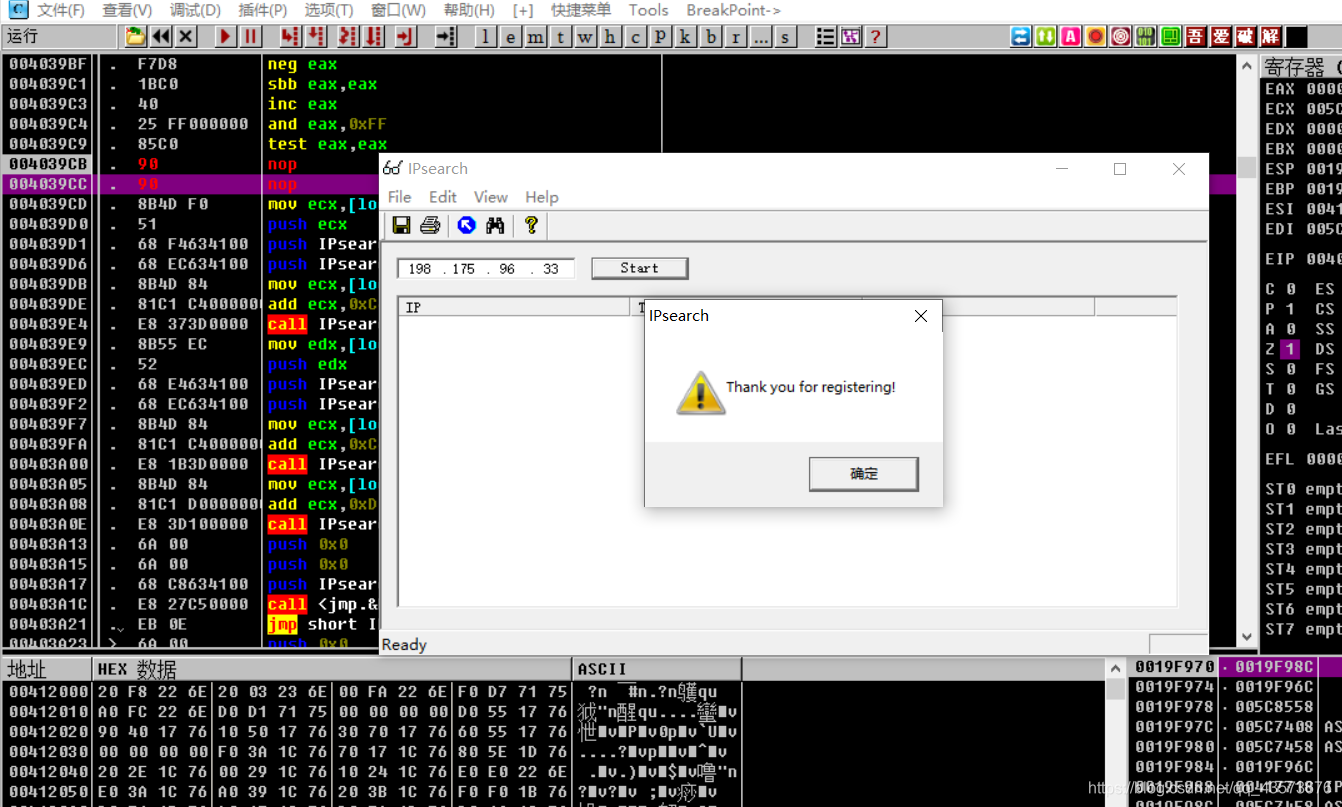Open references 'r' toolbar button
The width and height of the screenshot is (1342, 807).
pos(736,37)
